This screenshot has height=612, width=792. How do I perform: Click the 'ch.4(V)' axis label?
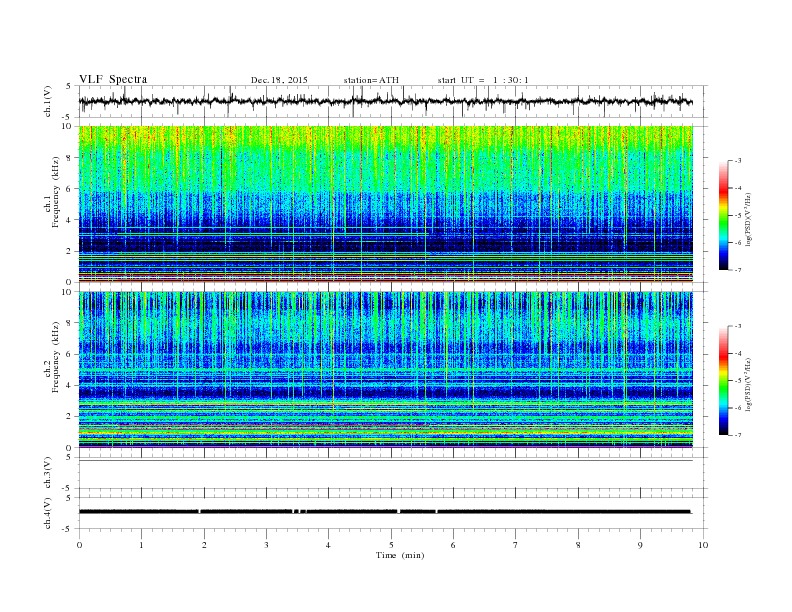tap(48, 513)
